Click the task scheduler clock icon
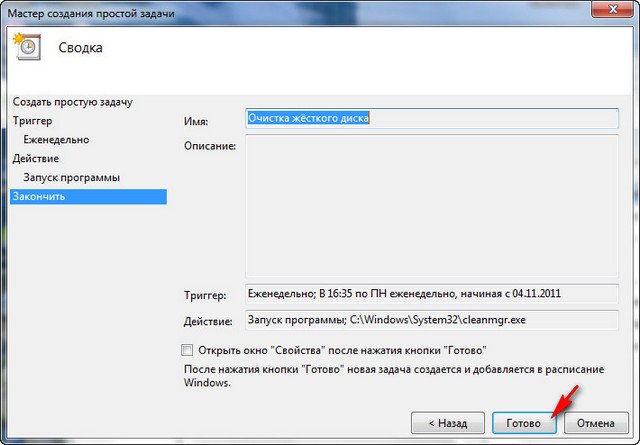 [x=27, y=47]
